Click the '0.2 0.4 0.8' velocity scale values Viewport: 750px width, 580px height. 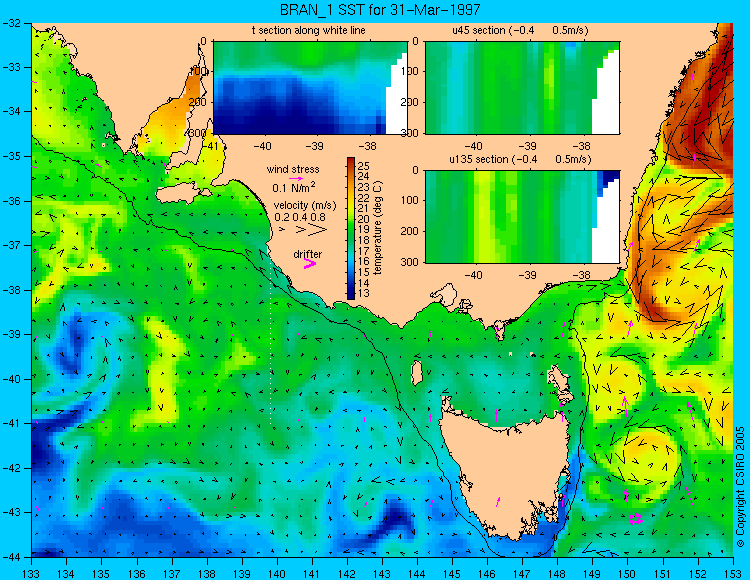click(299, 217)
